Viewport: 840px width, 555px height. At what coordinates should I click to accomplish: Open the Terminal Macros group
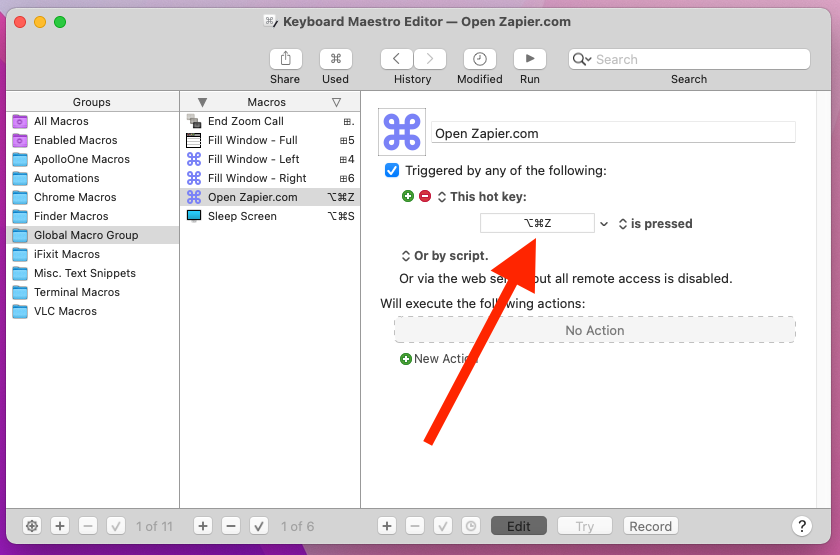(93, 292)
